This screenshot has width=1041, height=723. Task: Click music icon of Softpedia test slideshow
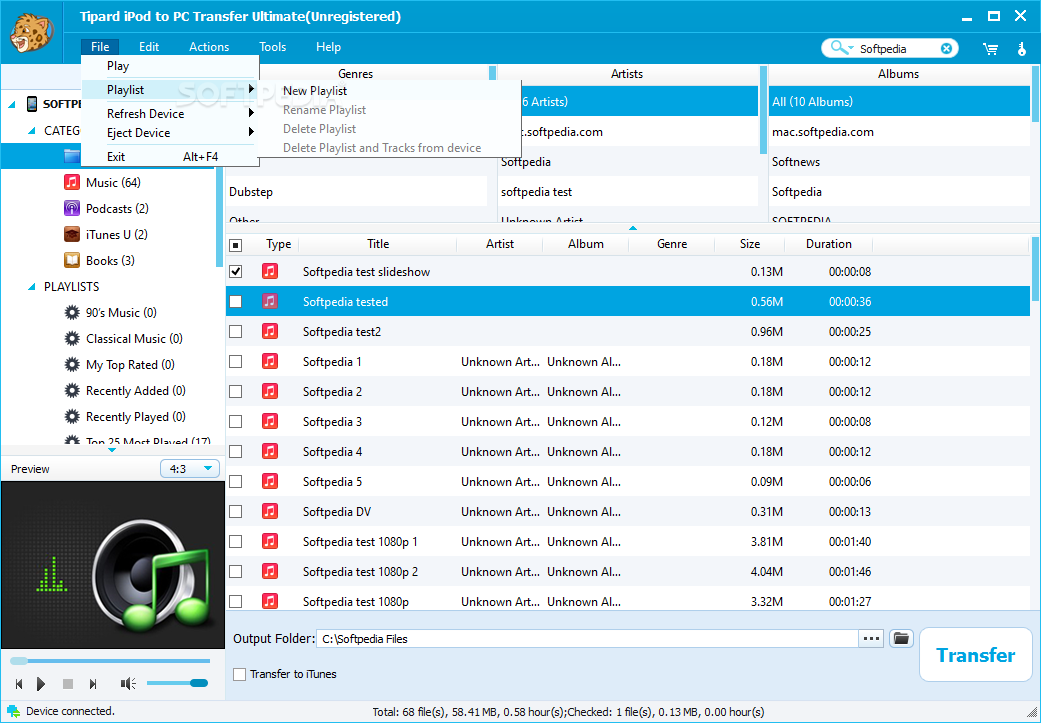(270, 271)
